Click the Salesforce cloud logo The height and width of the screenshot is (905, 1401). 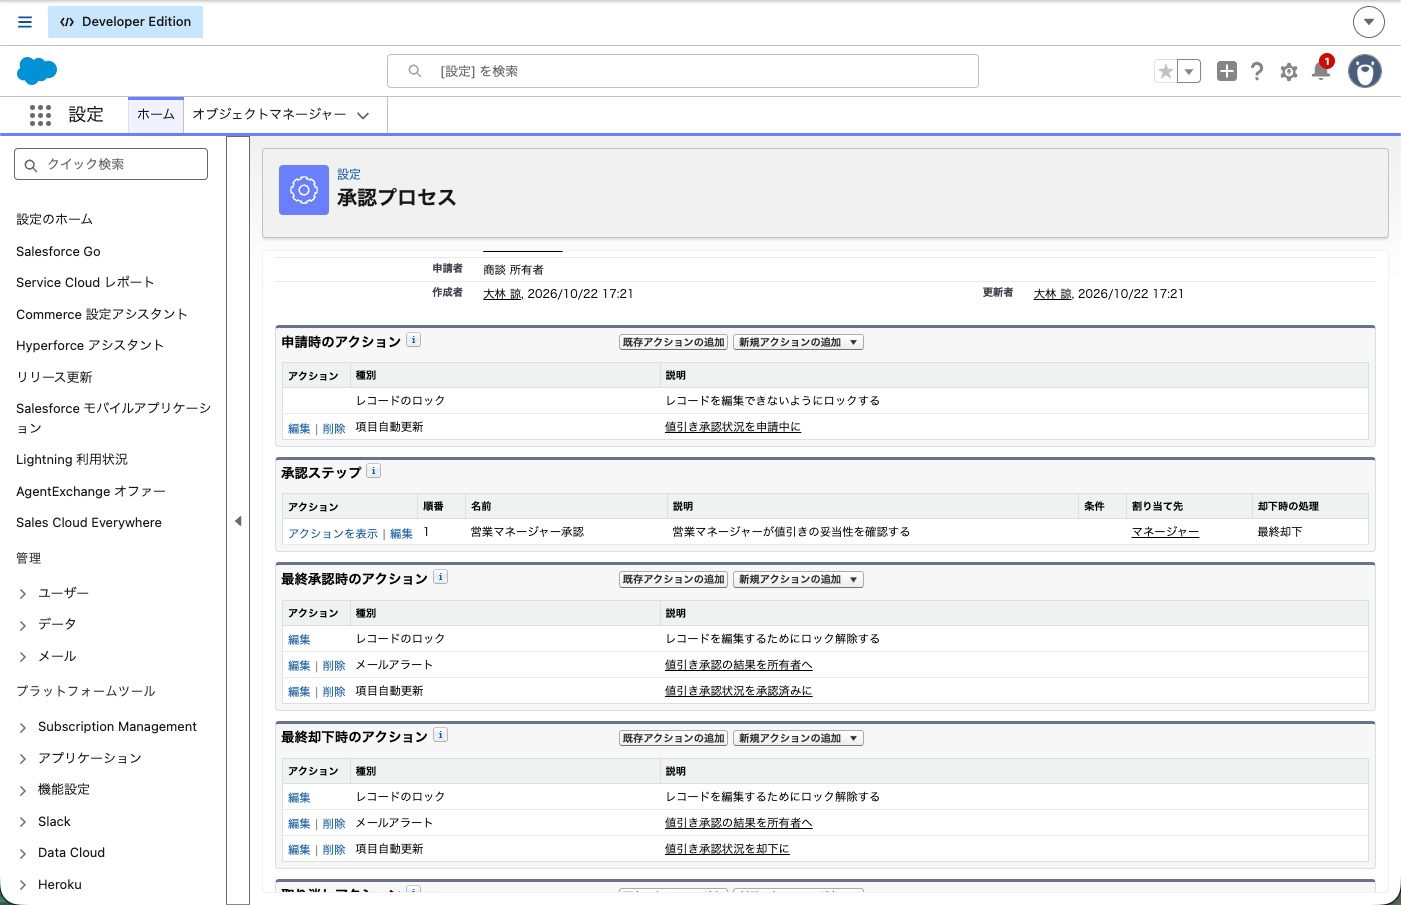tap(37, 71)
